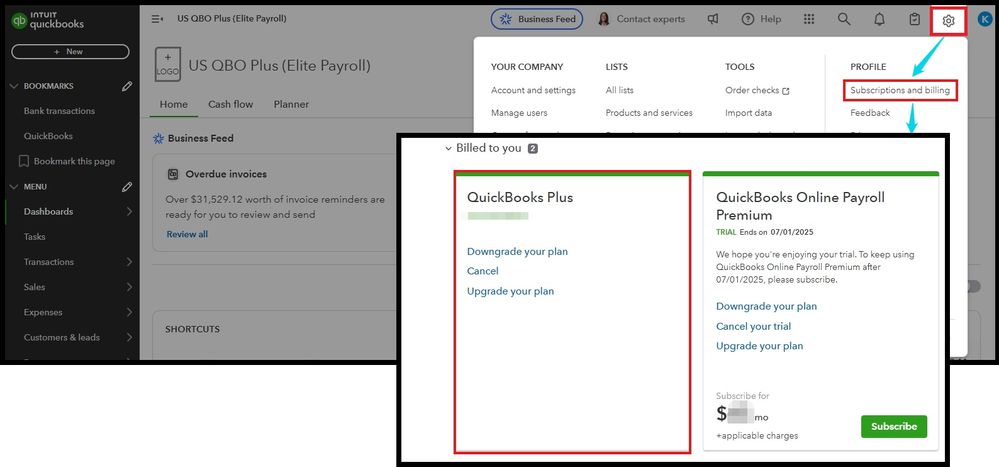Screen dimensions: 999x467
Task: Open the apps grid icon
Action: [809, 19]
